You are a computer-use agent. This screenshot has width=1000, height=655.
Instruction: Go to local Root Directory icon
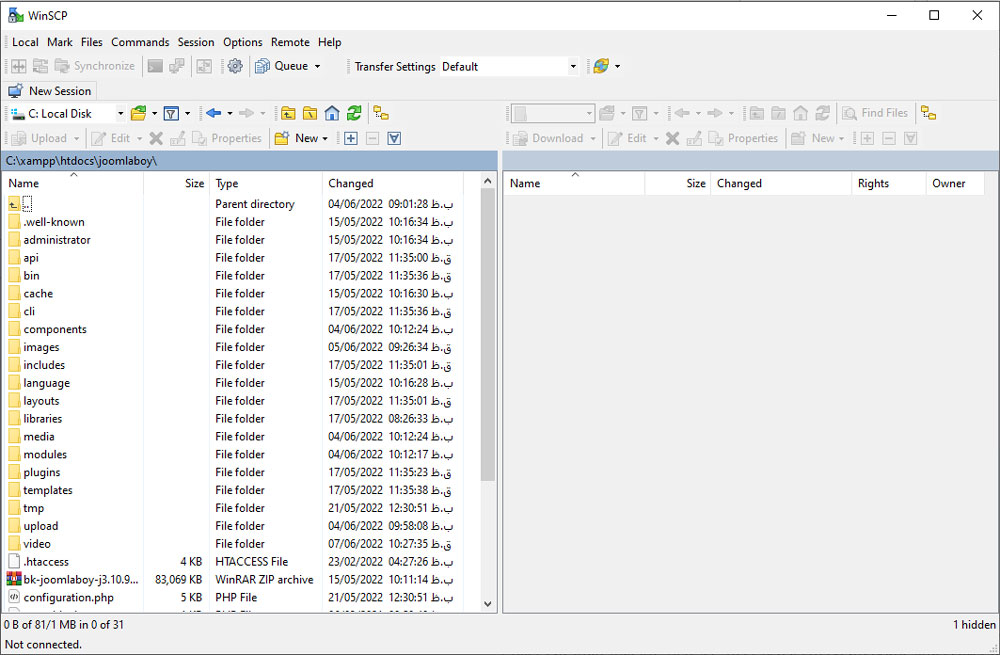(x=310, y=113)
